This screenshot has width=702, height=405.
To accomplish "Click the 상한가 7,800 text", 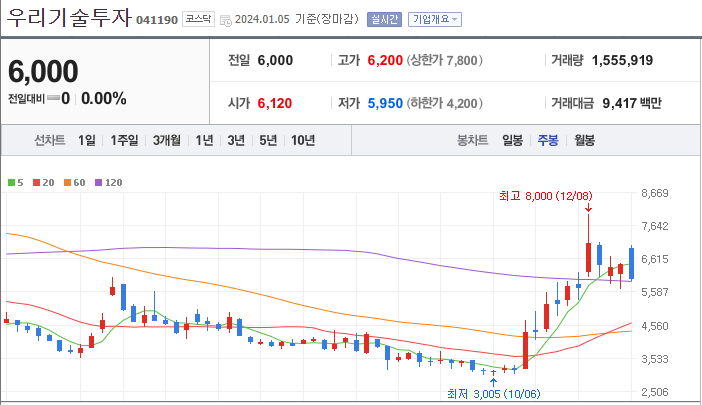I will point(445,60).
